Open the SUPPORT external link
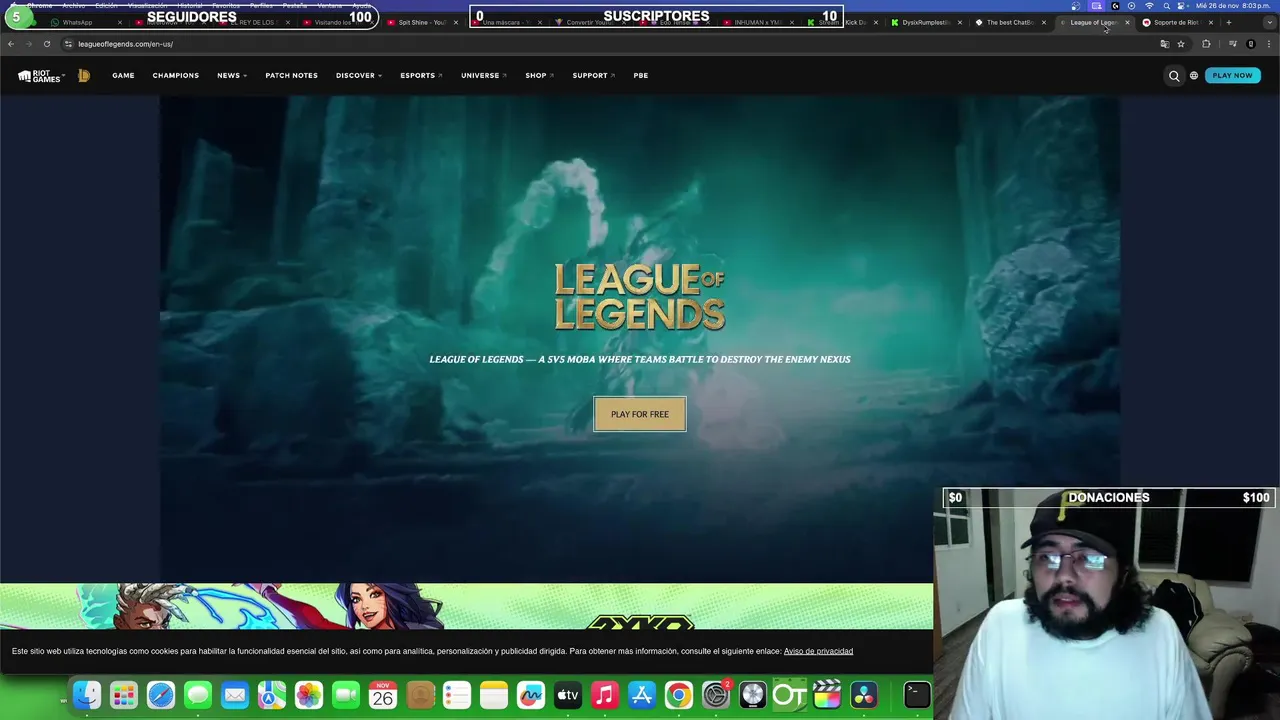This screenshot has height=720, width=1280. (594, 75)
